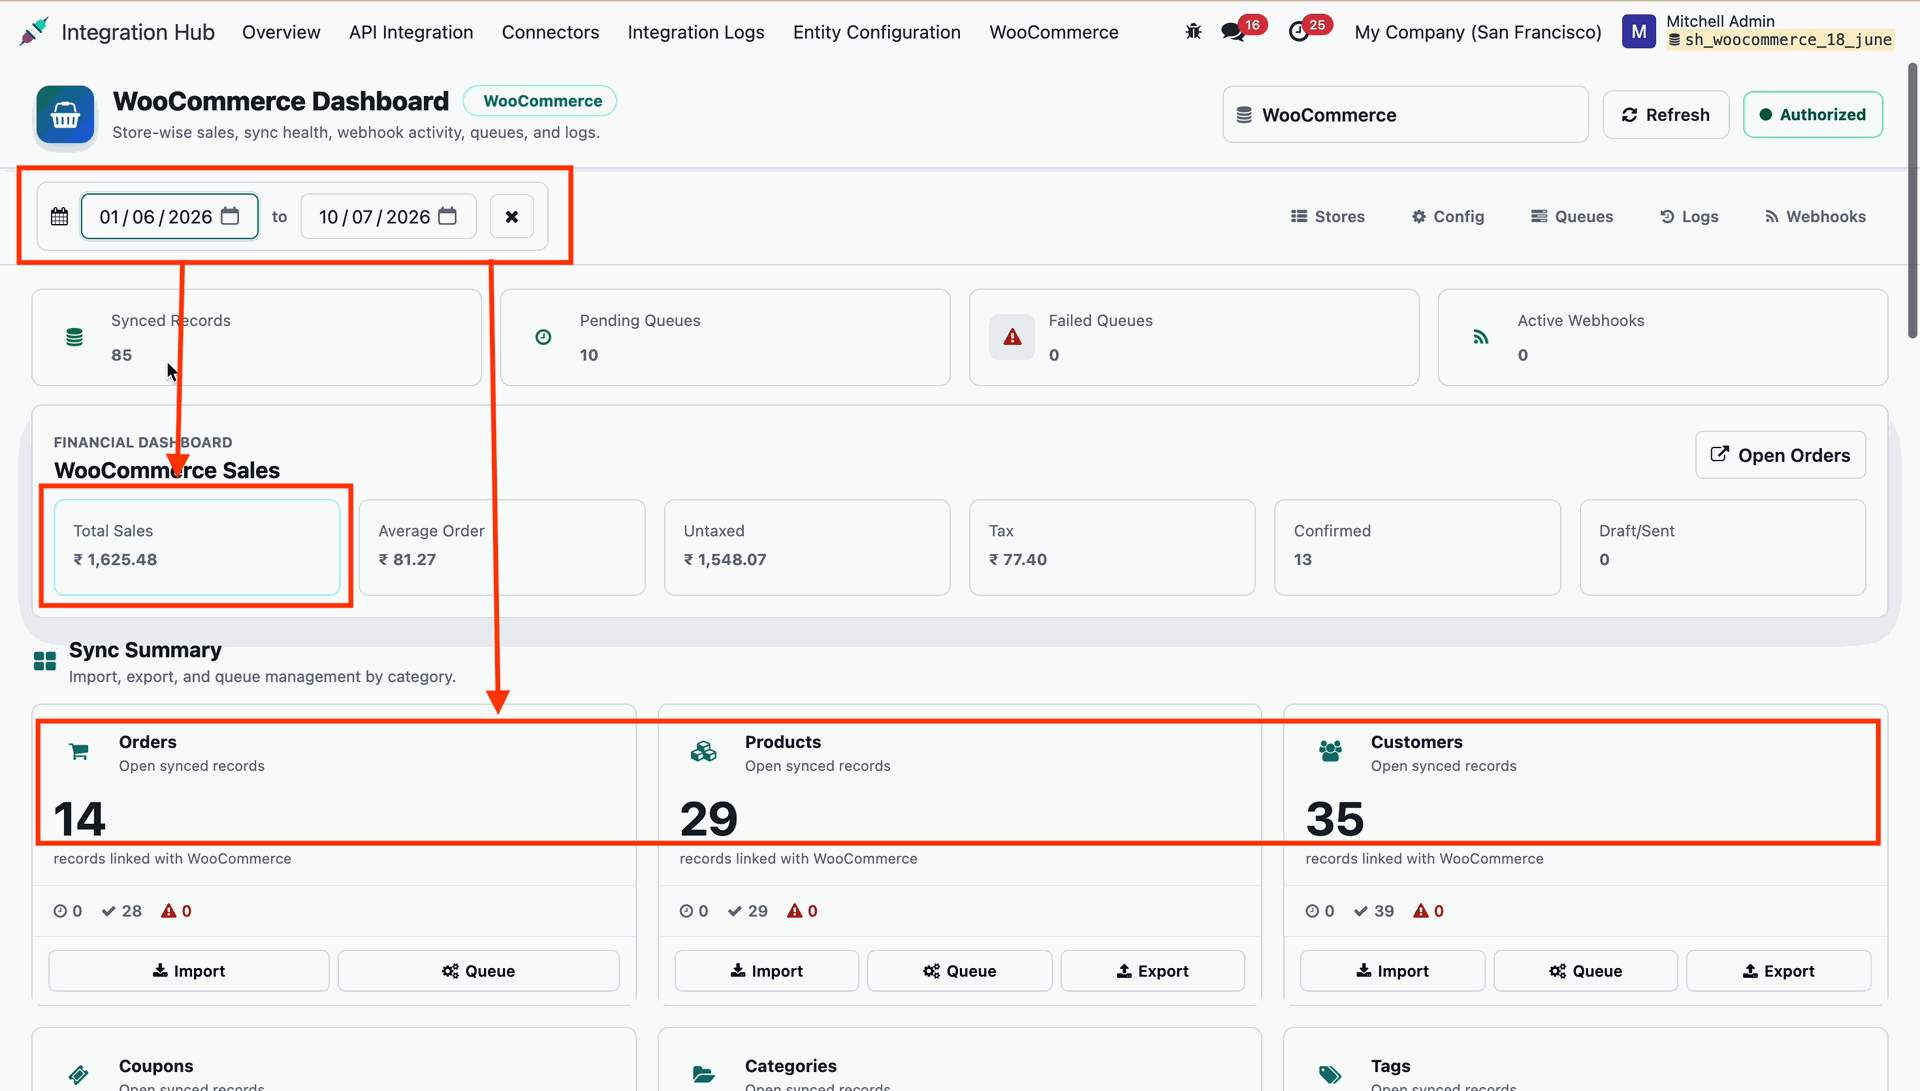Open the chat messages icon with badge 16
This screenshot has height=1091, width=1920.
(1233, 32)
